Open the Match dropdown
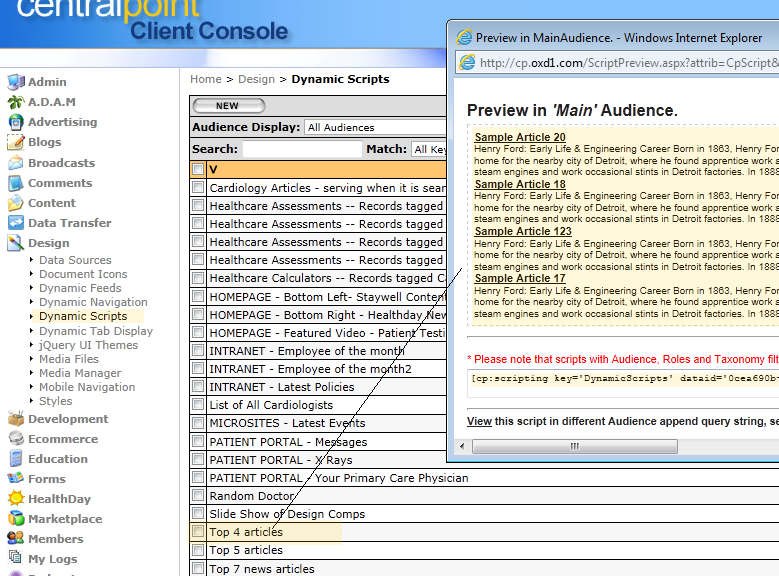The width and height of the screenshot is (779, 576). (x=430, y=149)
